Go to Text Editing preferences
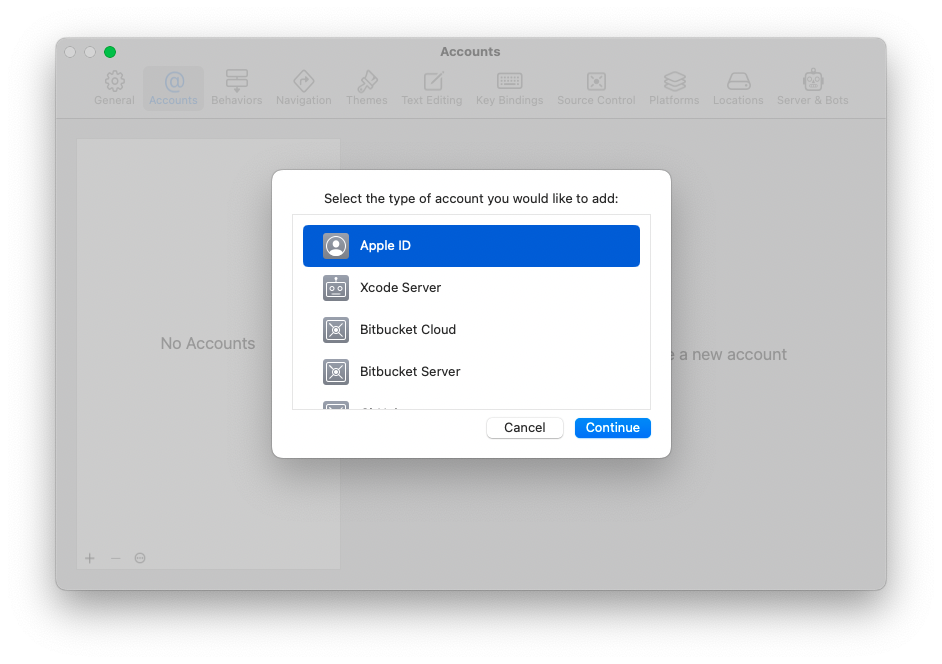942x664 pixels. point(431,88)
